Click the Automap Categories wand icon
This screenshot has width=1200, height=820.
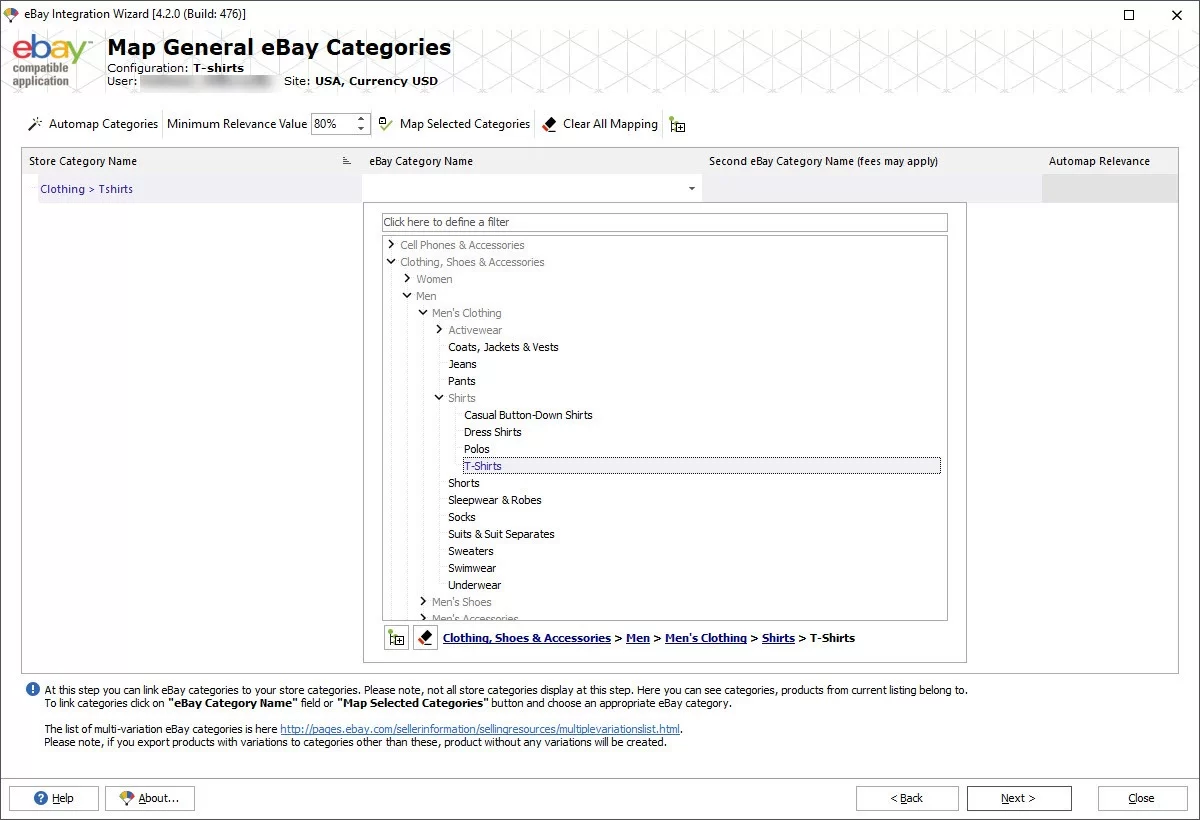[34, 124]
